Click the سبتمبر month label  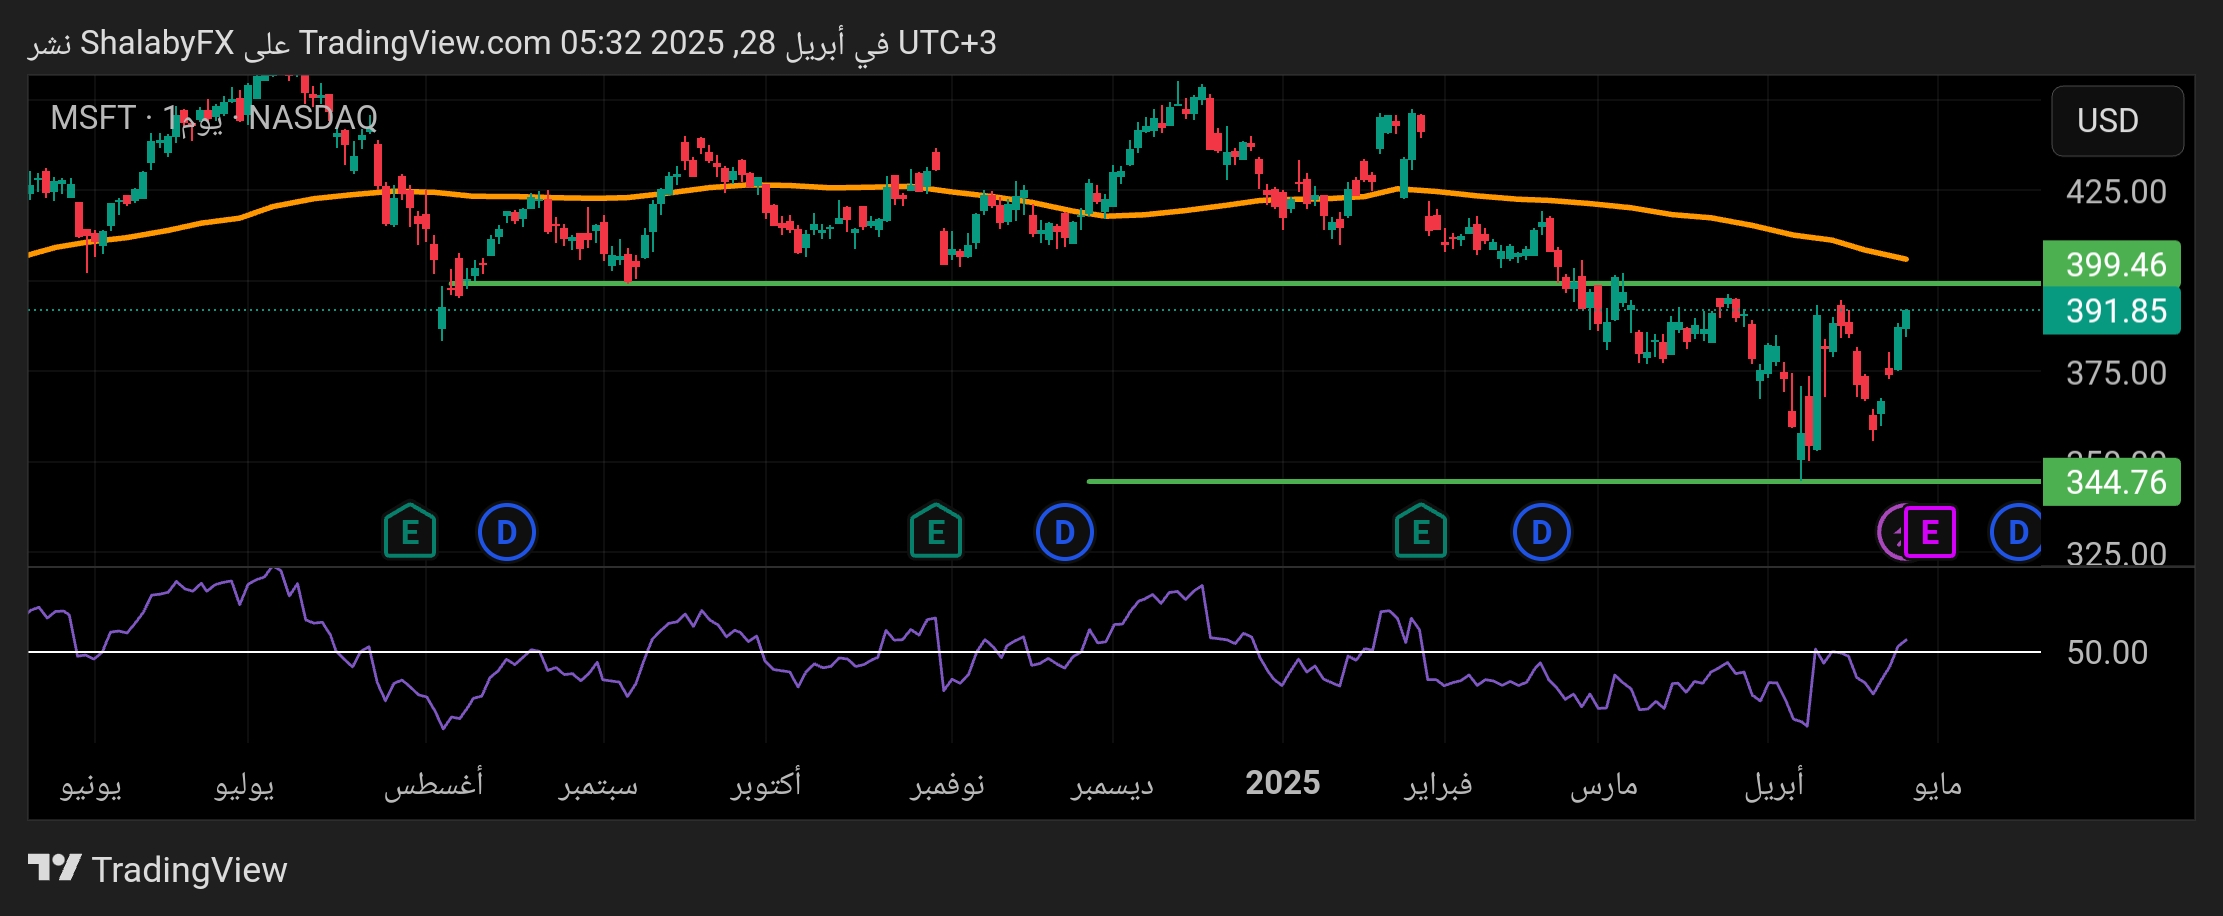coord(598,785)
